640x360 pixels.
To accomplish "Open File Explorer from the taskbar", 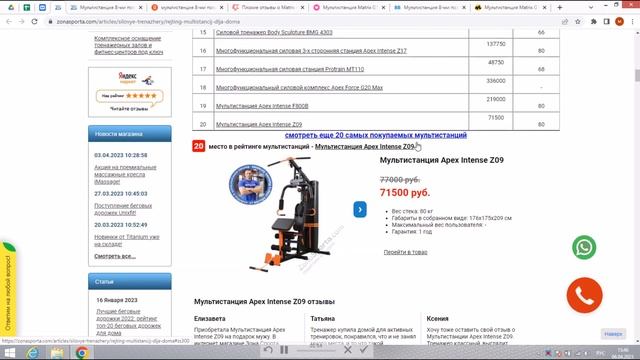I will coord(57,353).
